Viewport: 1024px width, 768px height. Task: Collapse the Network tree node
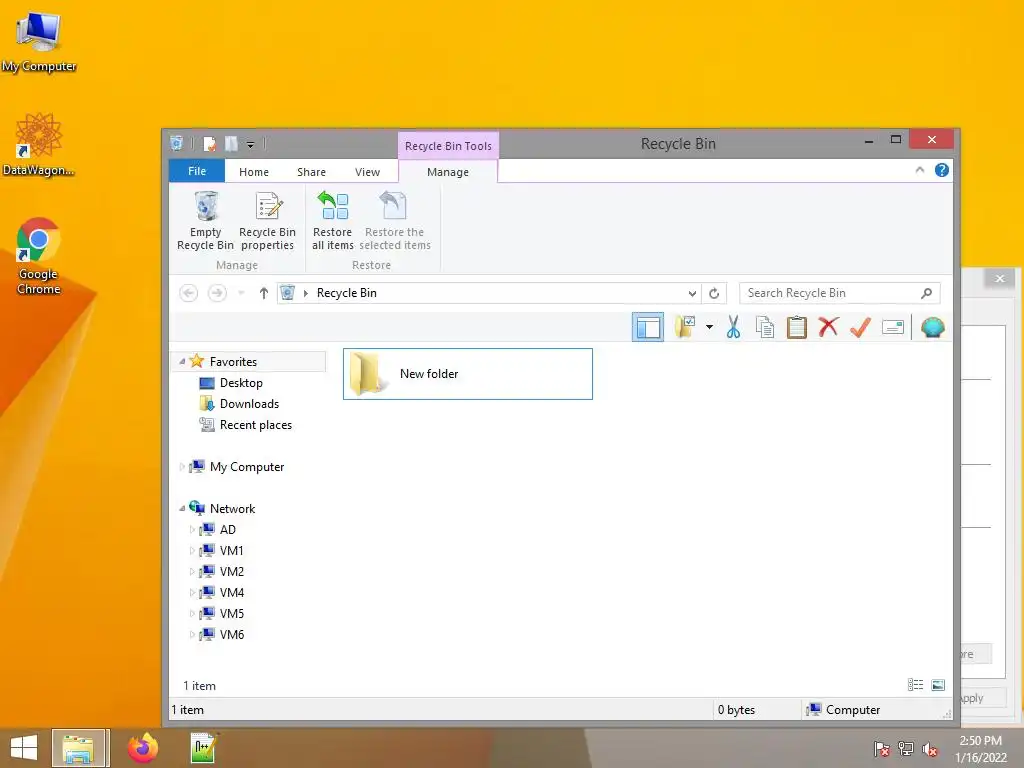182,509
